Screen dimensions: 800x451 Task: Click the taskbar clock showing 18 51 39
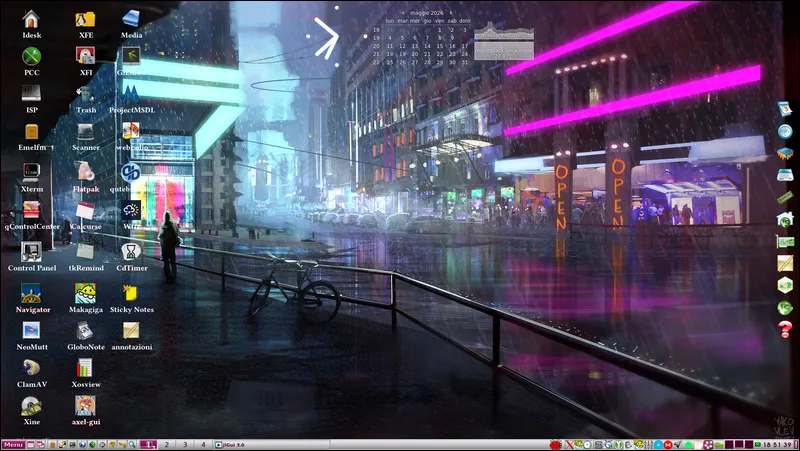tap(777, 445)
